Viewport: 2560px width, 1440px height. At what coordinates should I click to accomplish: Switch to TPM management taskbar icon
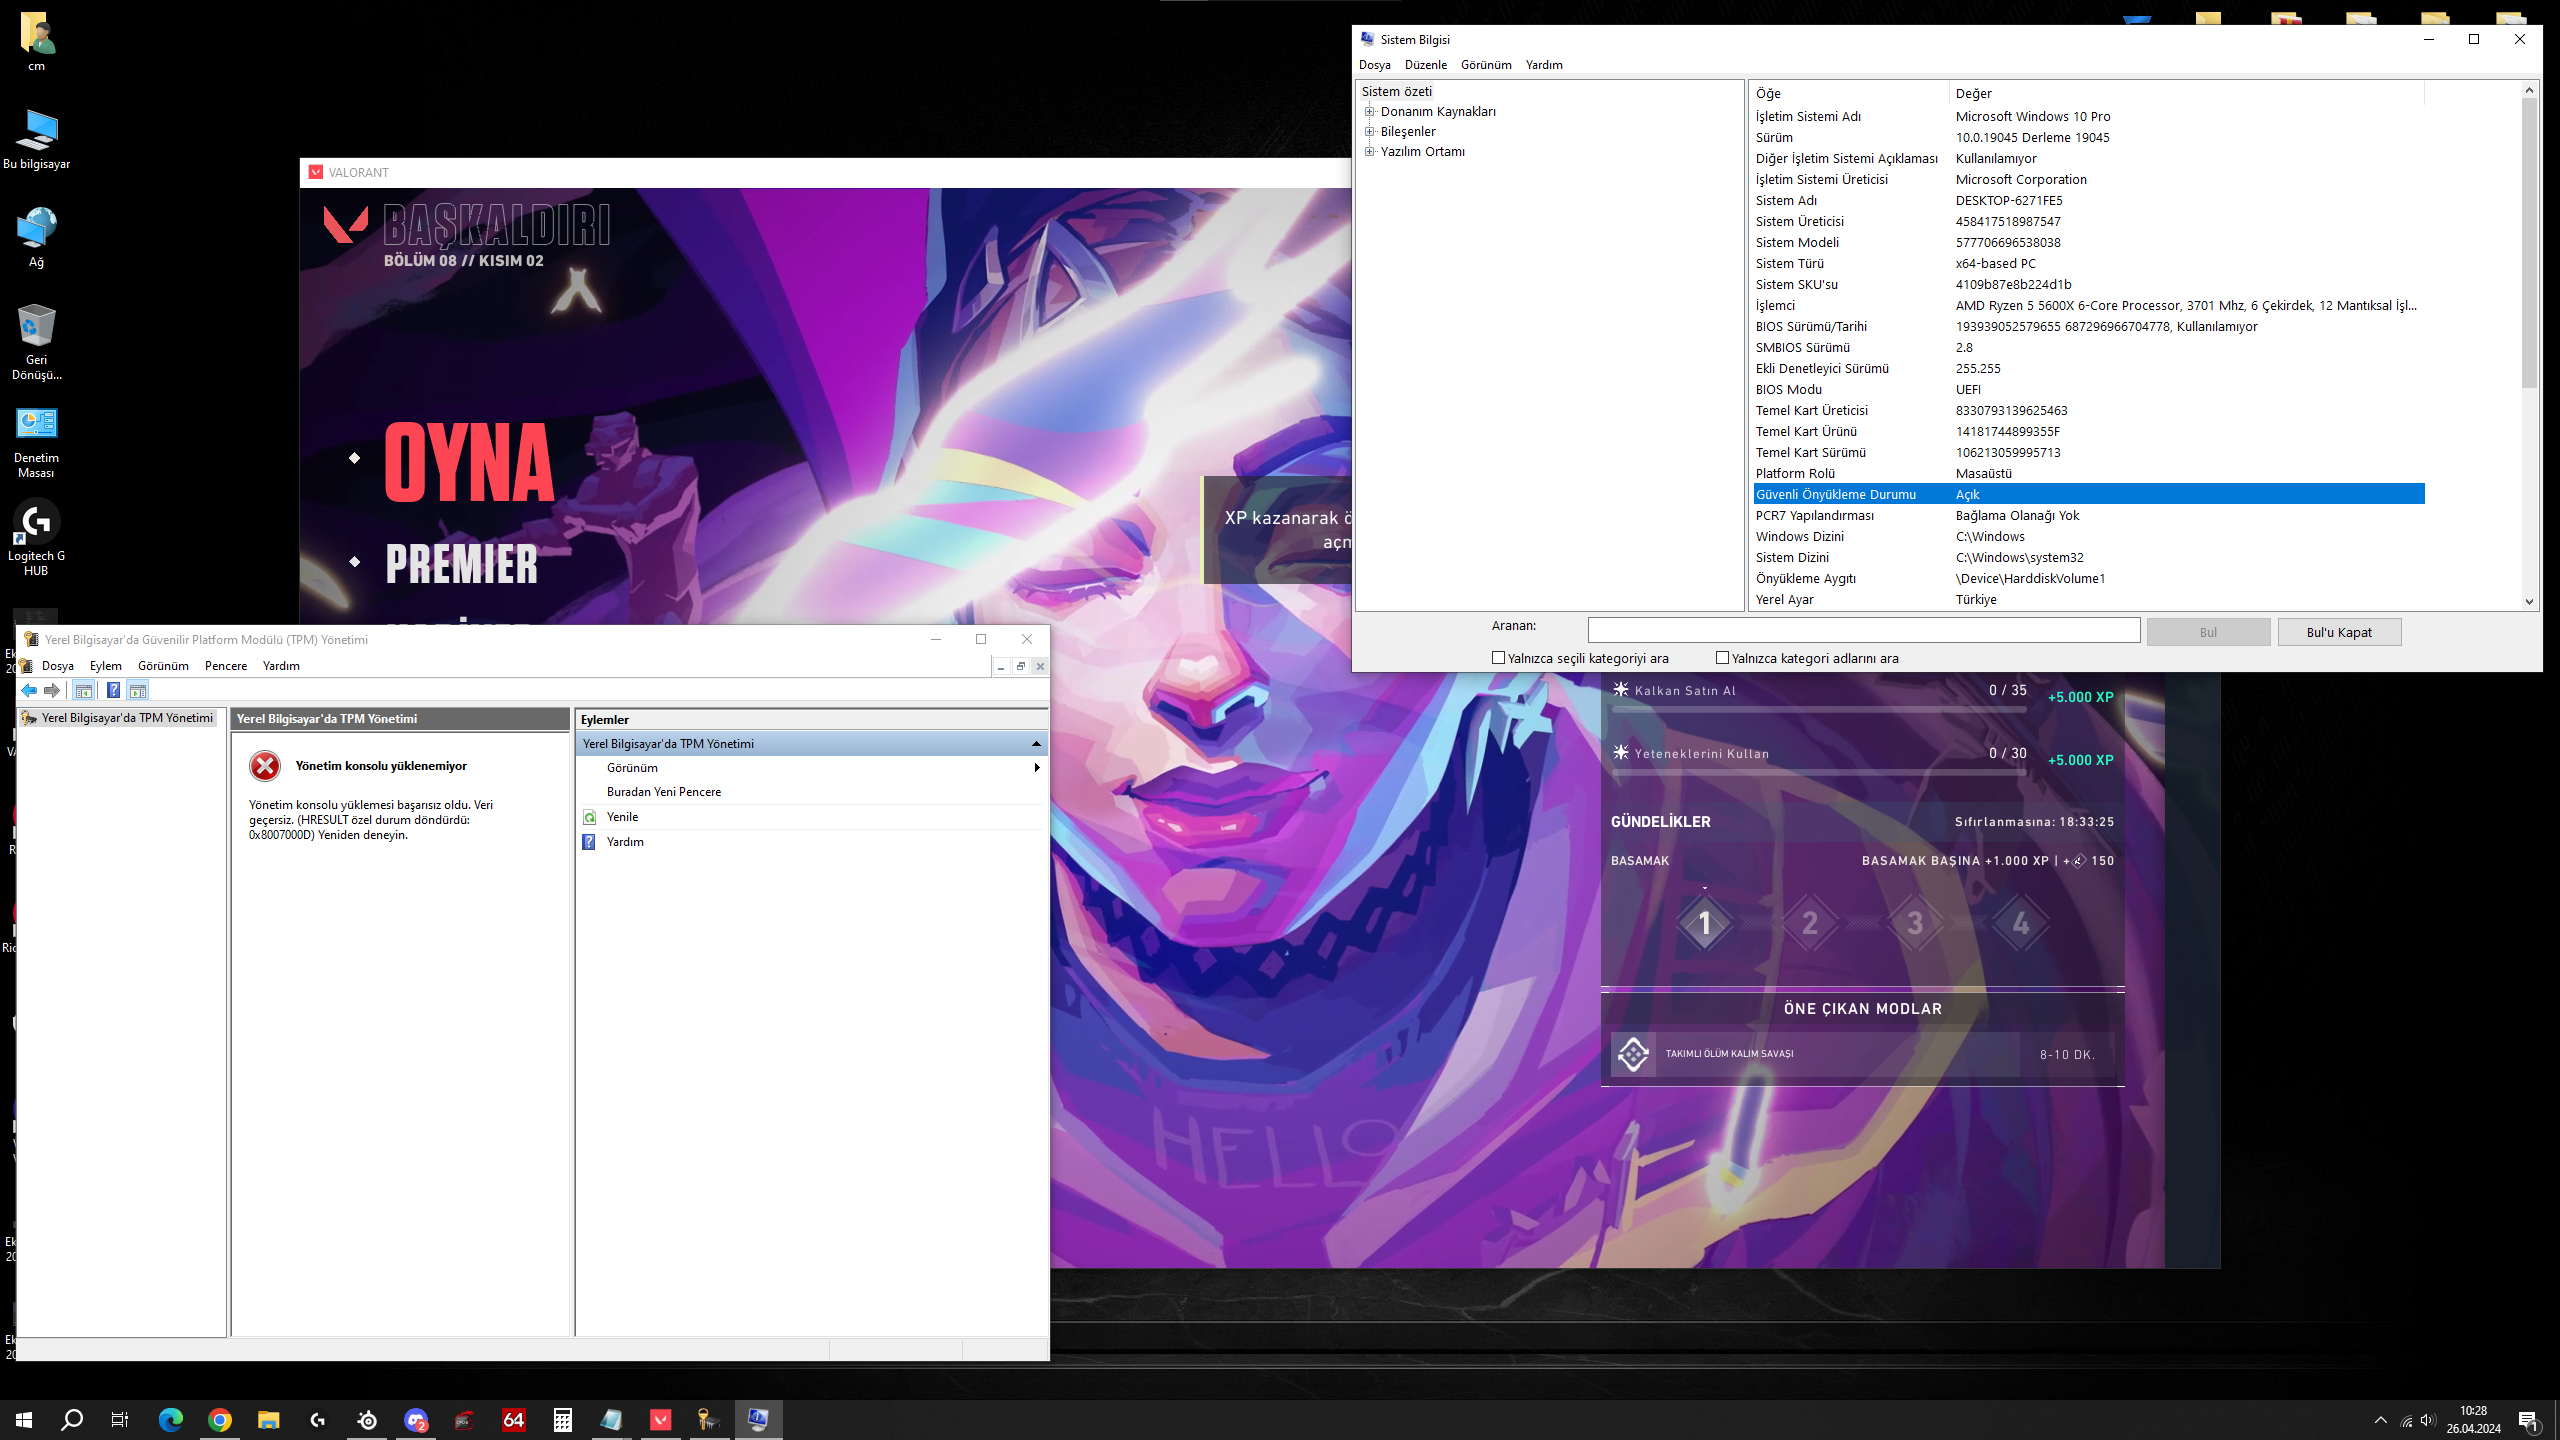[x=710, y=1419]
